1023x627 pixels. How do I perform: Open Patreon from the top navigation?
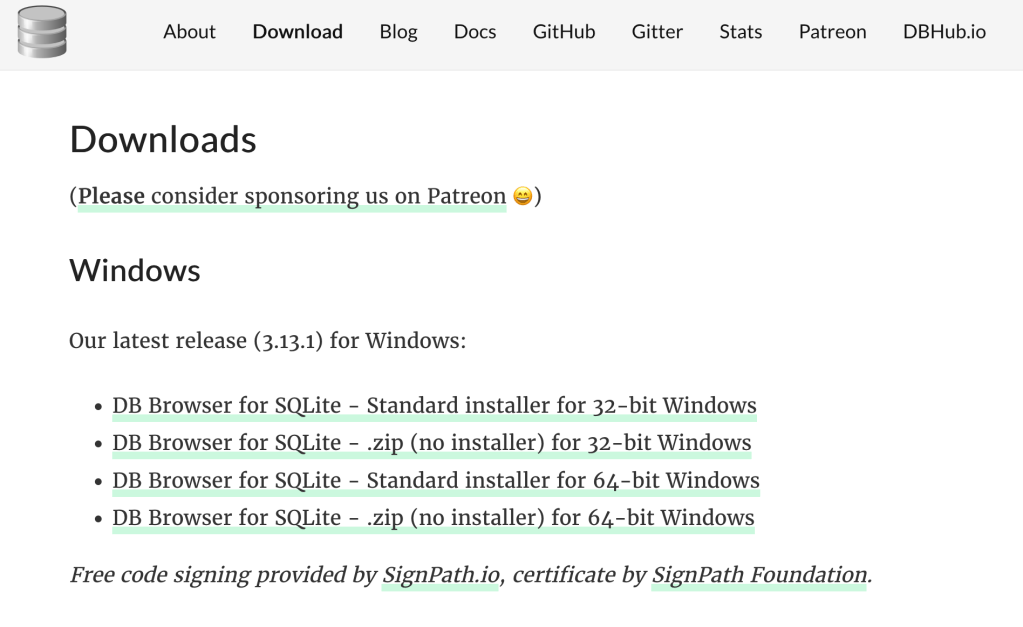(x=832, y=32)
